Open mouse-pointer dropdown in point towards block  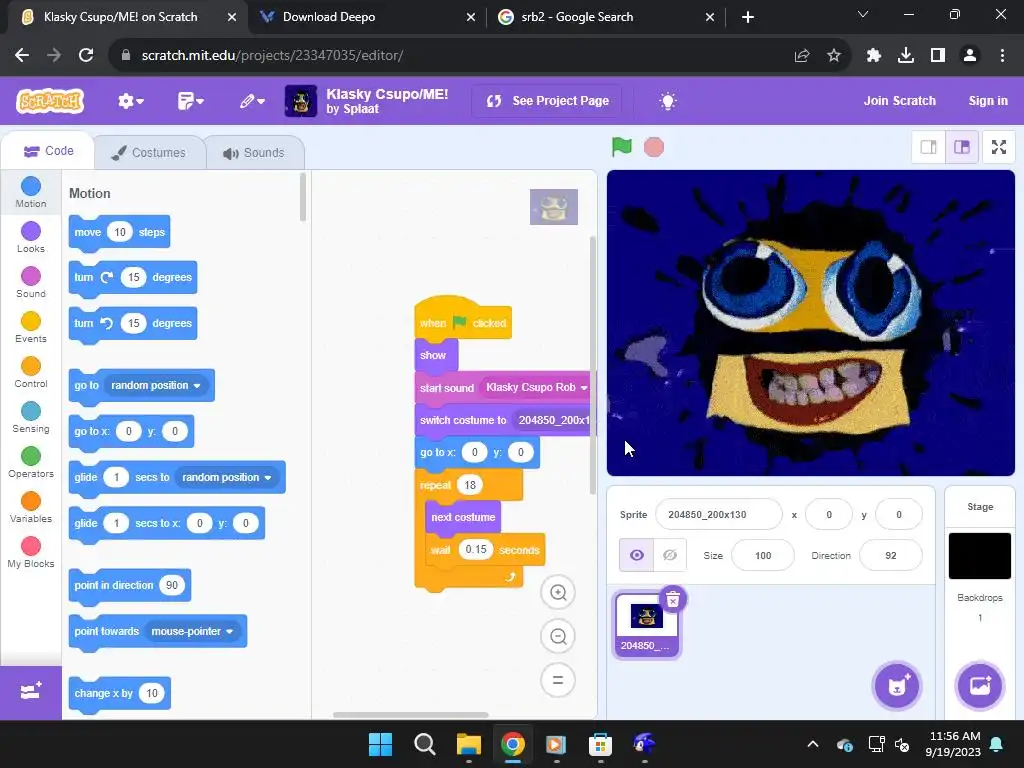coord(192,632)
